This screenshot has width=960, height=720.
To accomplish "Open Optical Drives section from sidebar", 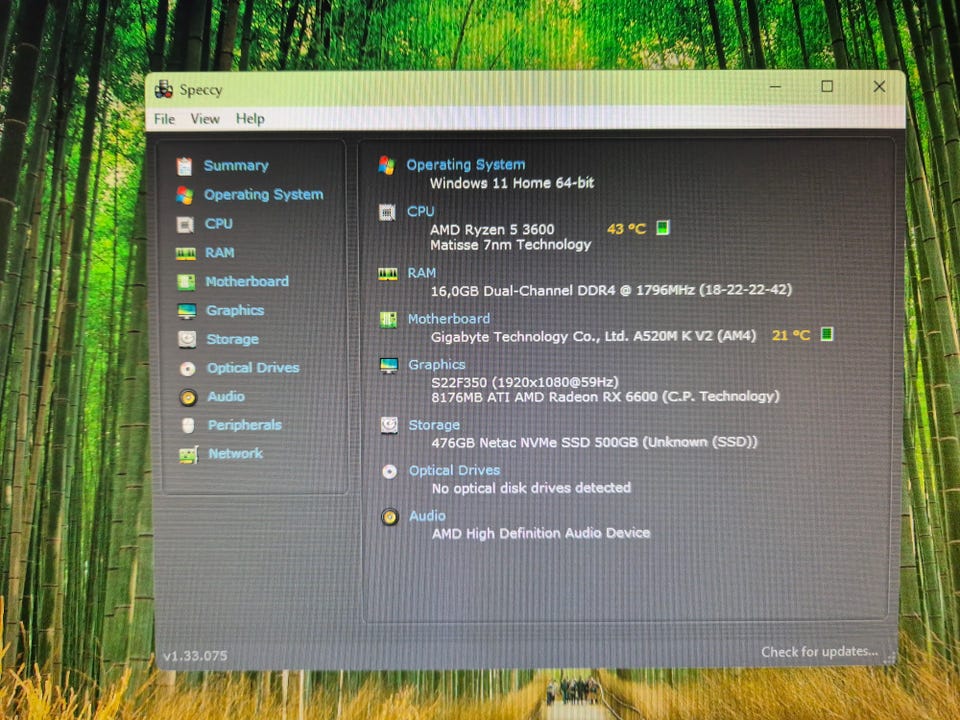I will (x=253, y=367).
